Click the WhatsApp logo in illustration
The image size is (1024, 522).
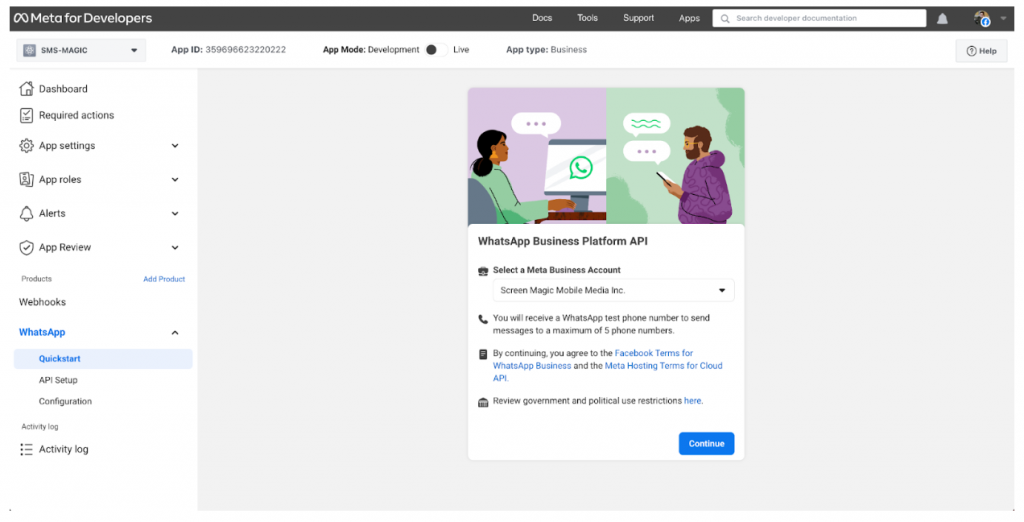coord(581,167)
